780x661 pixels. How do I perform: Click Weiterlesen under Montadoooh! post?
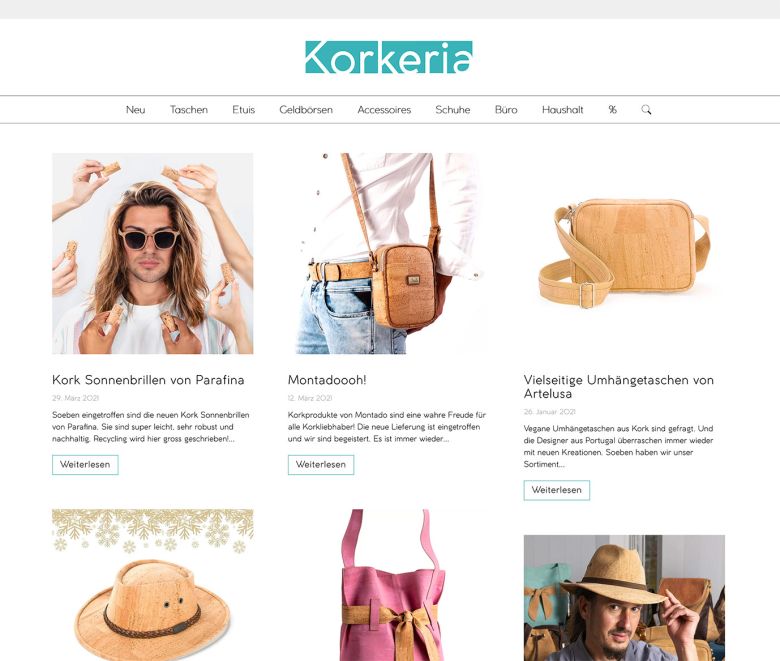point(321,465)
